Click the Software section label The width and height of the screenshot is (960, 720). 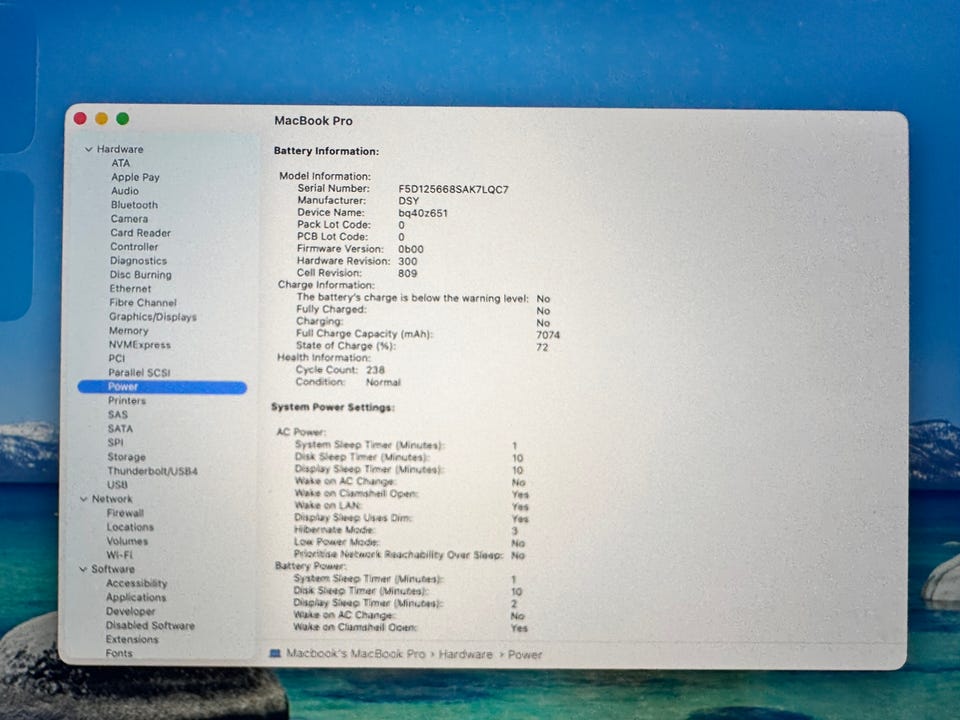click(x=113, y=569)
